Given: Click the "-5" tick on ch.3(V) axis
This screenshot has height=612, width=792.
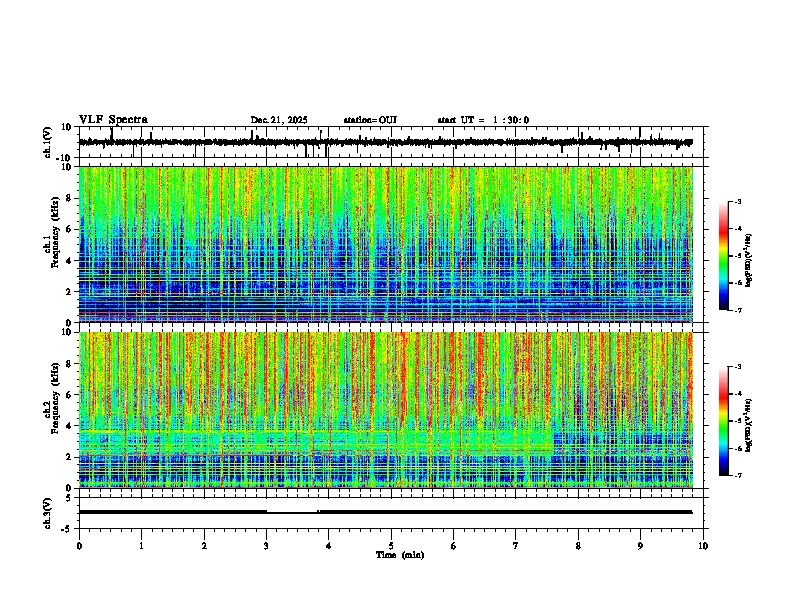Looking at the screenshot, I should pyautogui.click(x=67, y=529).
